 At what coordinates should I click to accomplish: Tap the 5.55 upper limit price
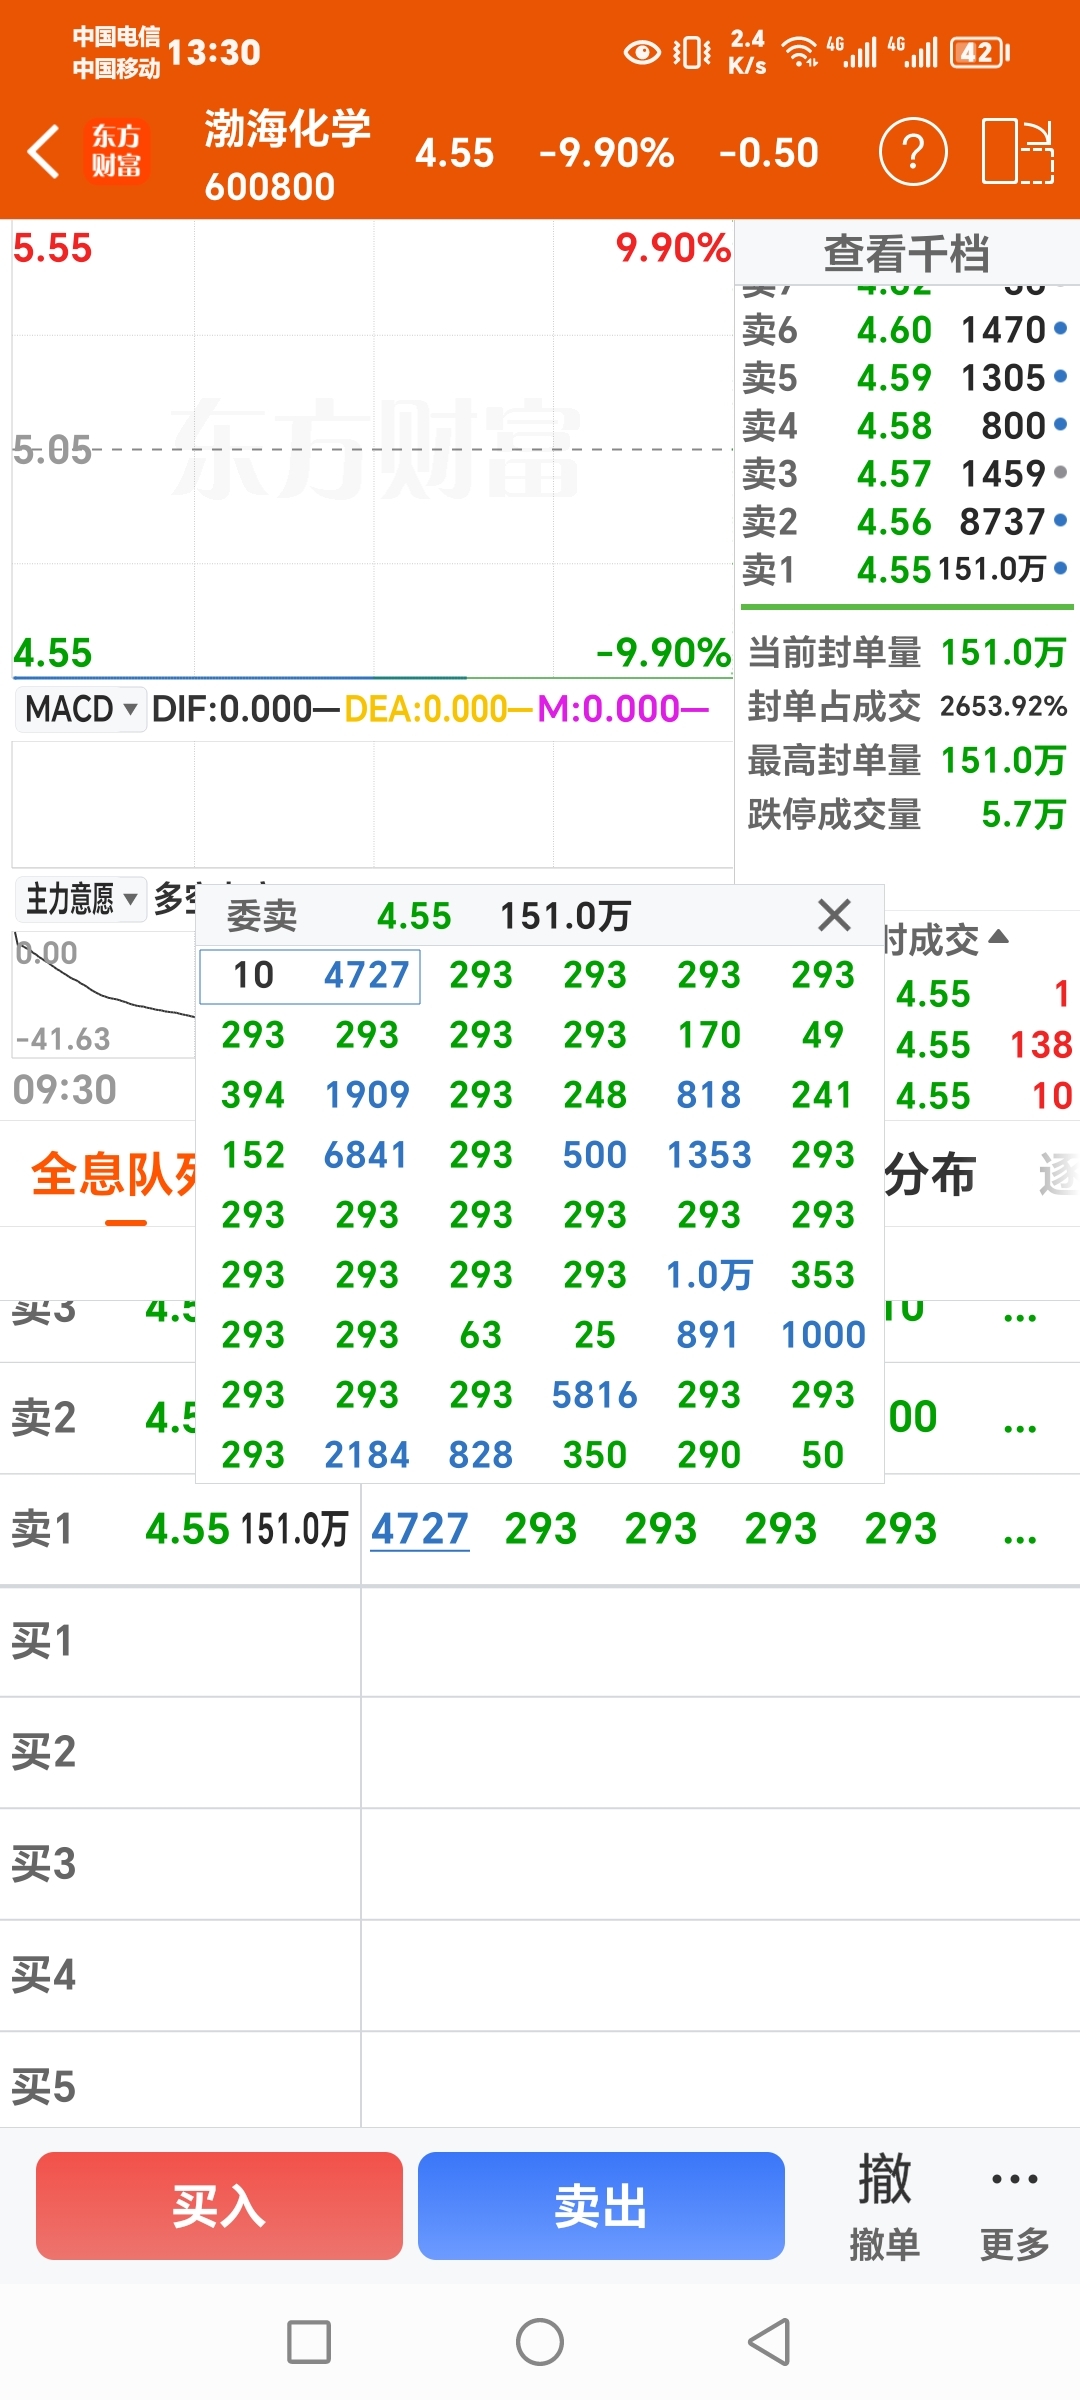pos(52,247)
